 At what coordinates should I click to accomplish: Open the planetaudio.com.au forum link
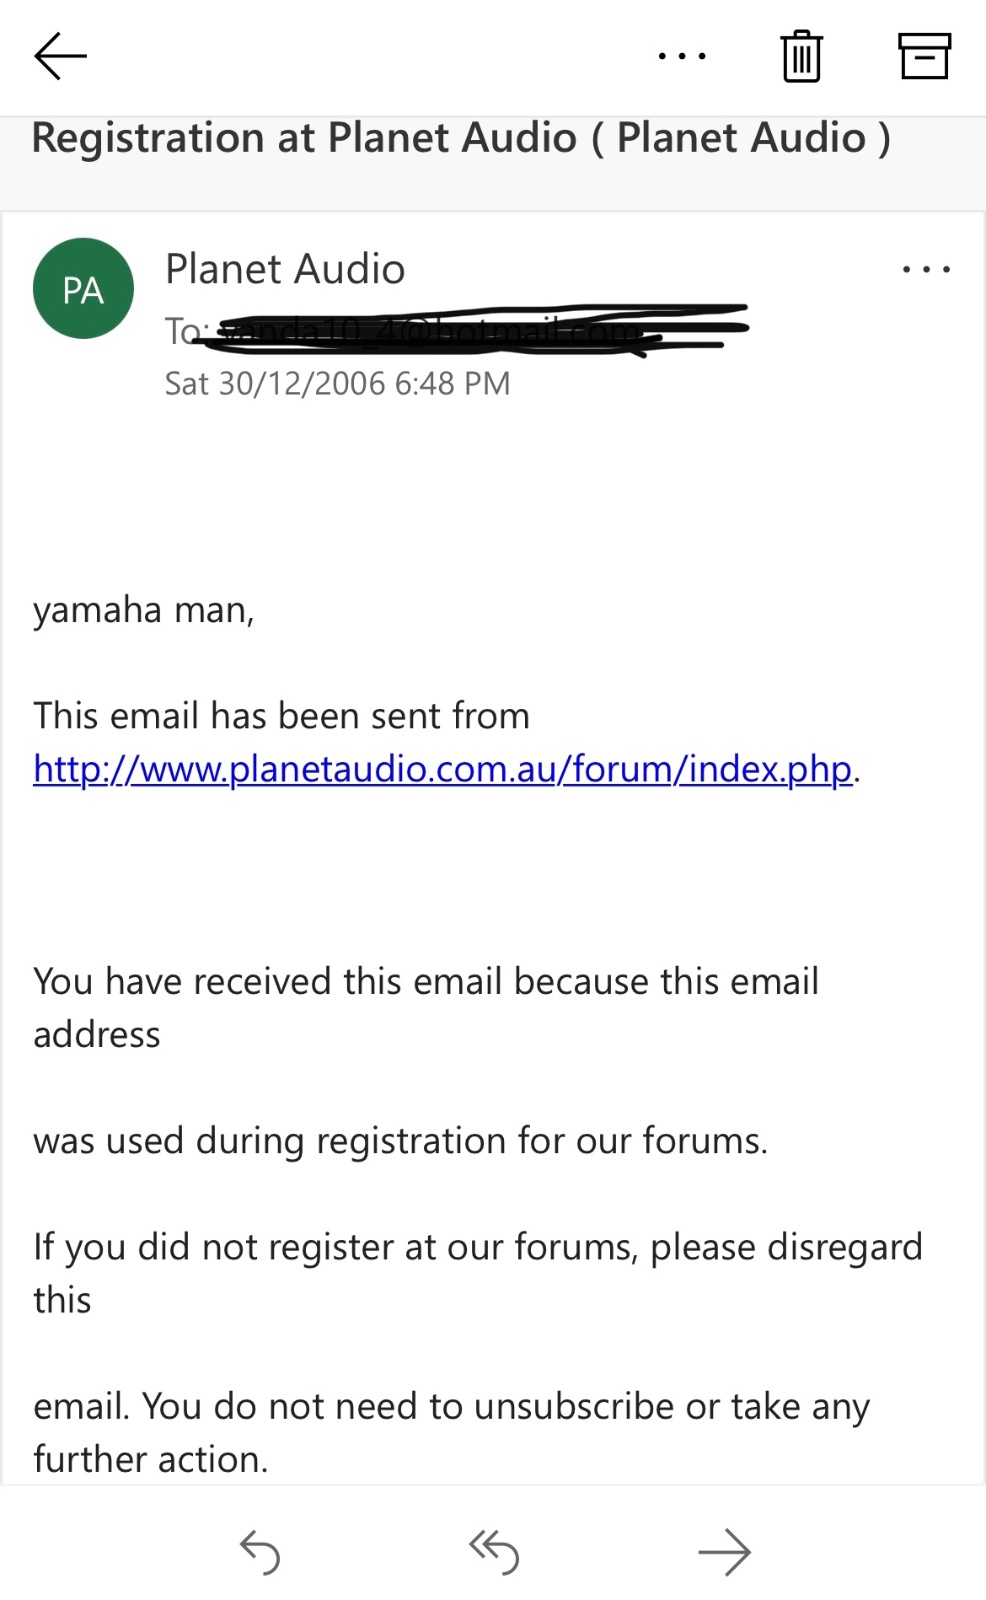442,769
